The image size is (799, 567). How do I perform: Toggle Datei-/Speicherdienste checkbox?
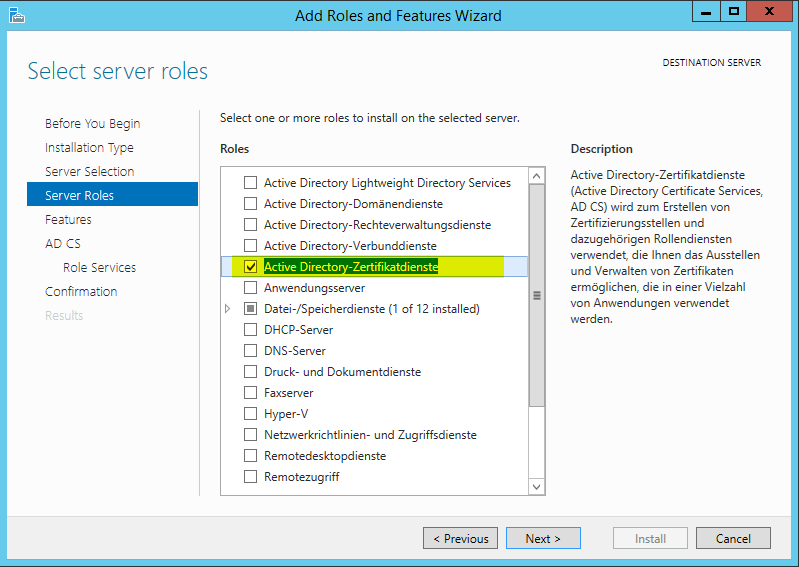pyautogui.click(x=250, y=309)
